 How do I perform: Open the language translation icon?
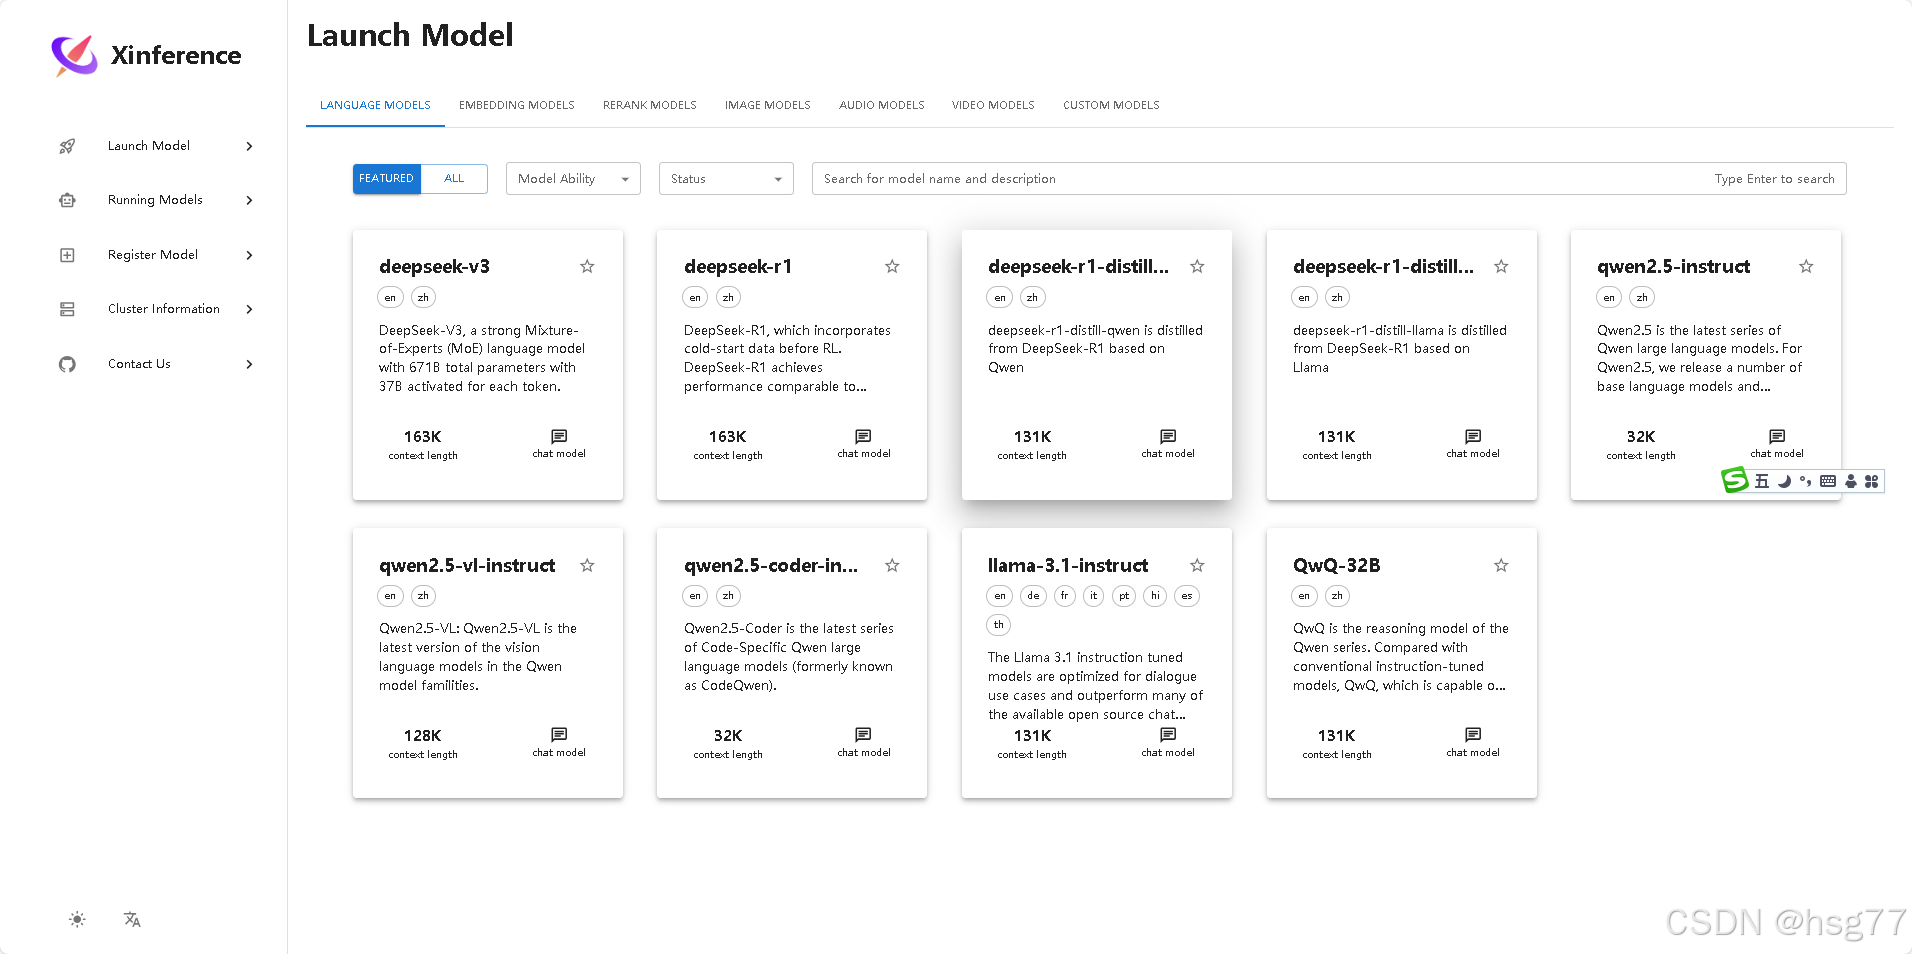[132, 919]
